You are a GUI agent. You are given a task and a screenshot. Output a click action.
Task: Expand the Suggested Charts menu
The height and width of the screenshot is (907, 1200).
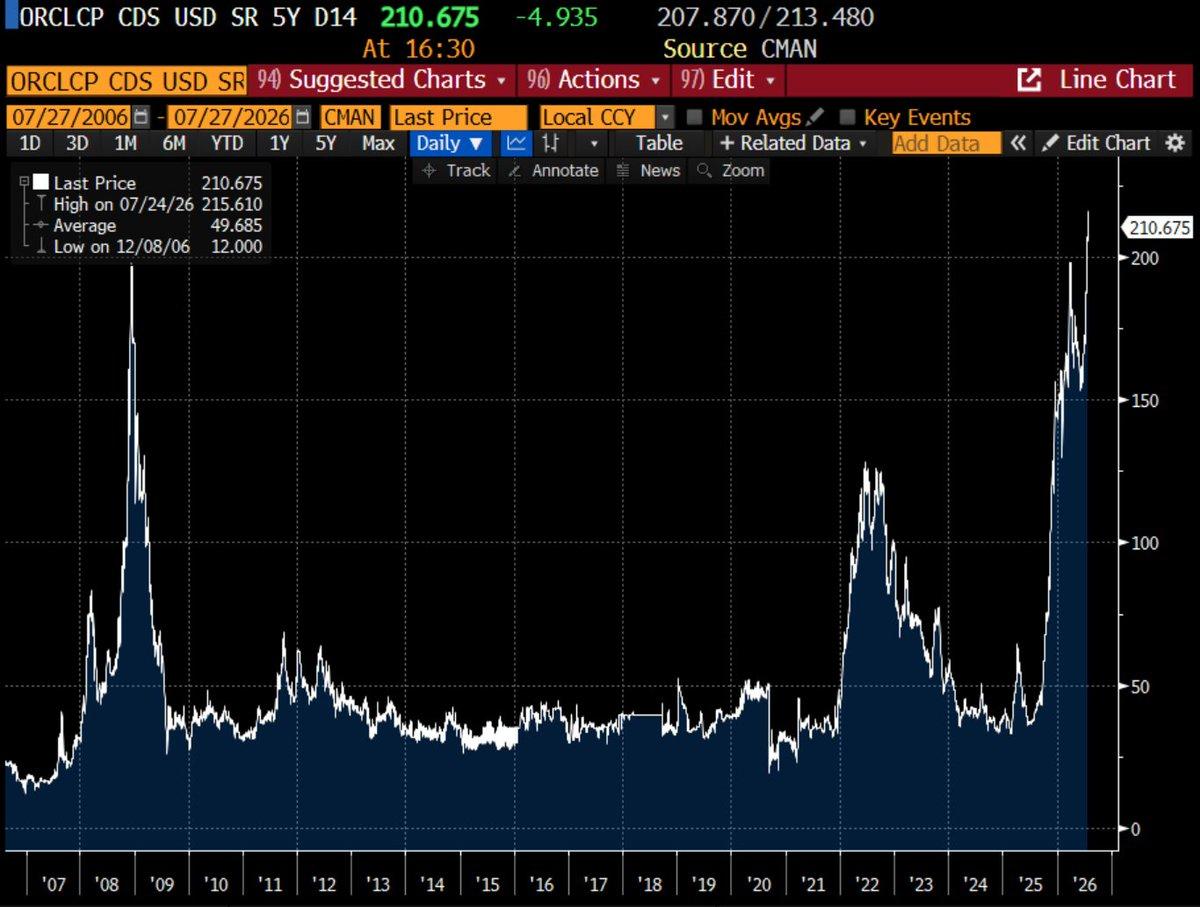coord(381,80)
